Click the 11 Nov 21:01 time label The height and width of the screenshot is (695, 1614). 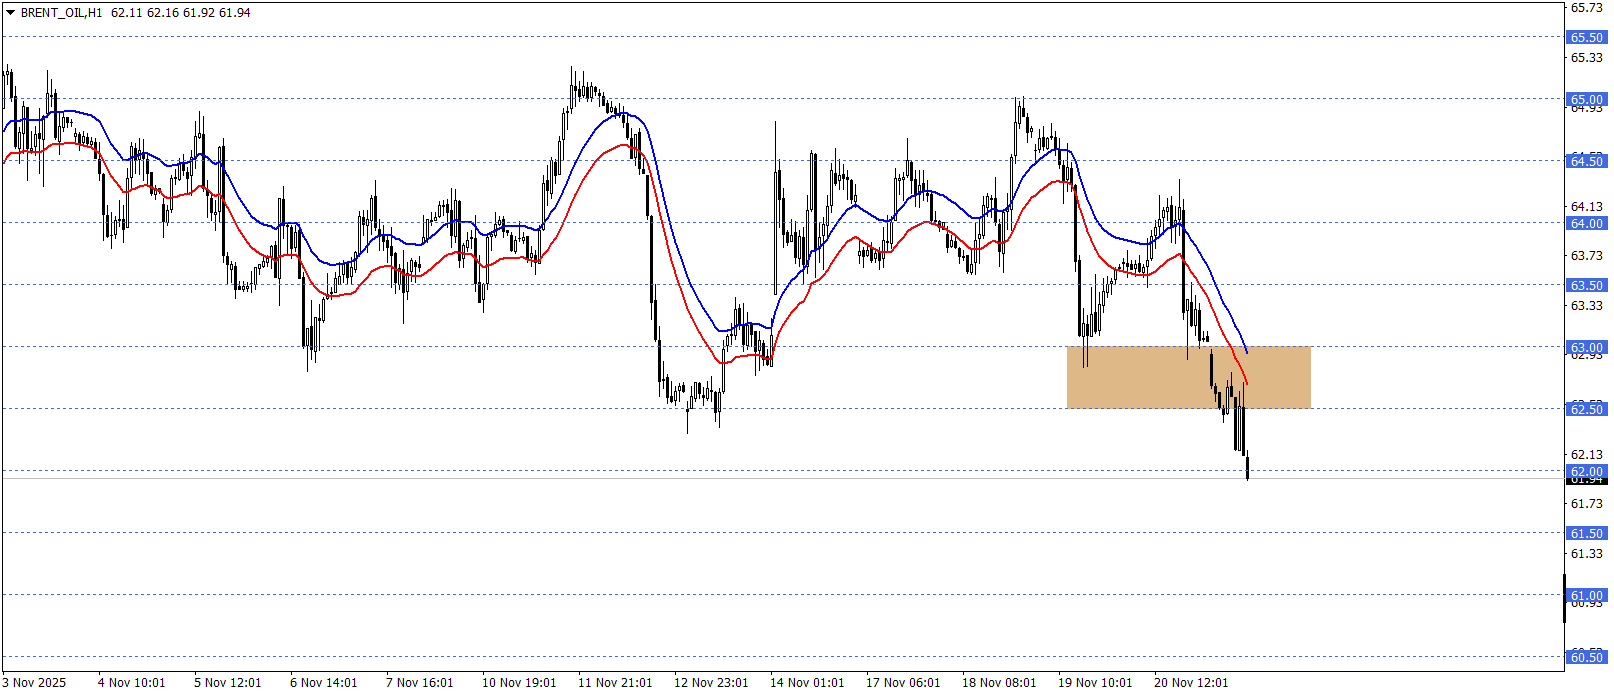click(x=615, y=683)
